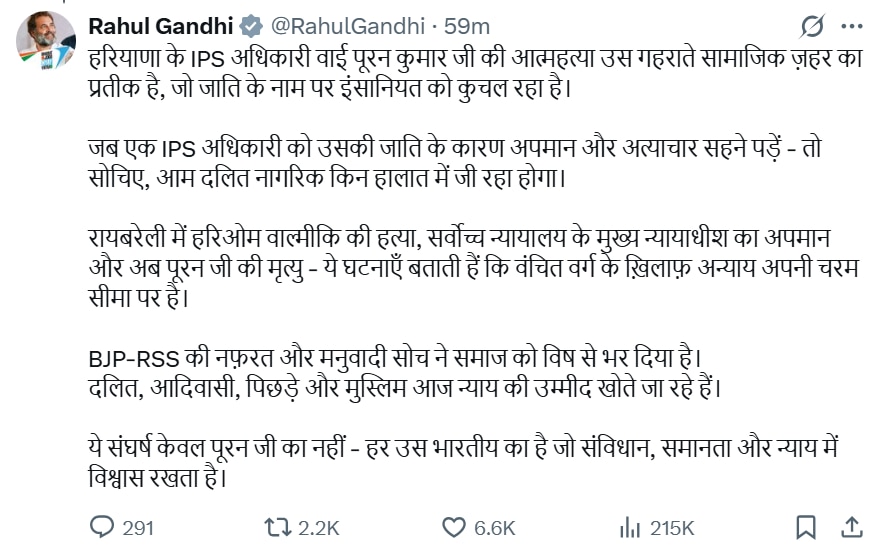
Task: Click the 2.2K reposts count
Action: (x=320, y=527)
